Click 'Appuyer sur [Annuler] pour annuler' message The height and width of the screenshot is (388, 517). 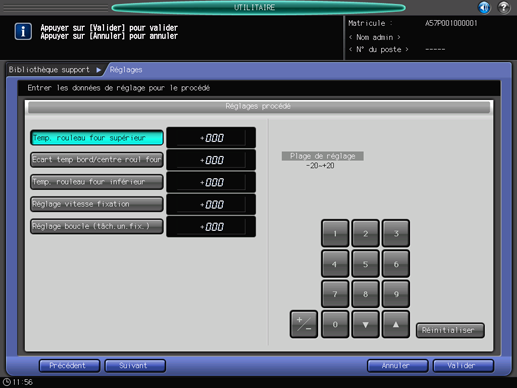point(109,36)
